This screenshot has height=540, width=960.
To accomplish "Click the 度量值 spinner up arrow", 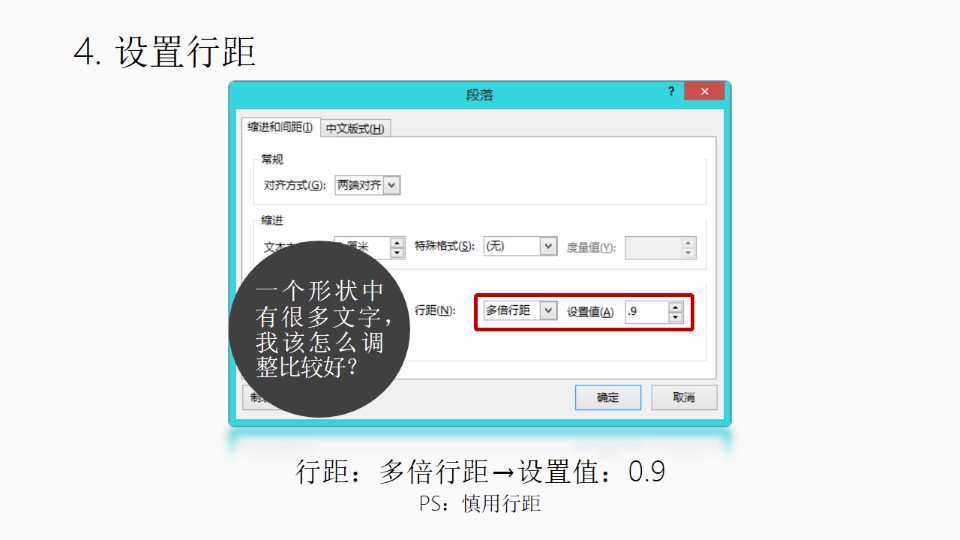I will (x=688, y=242).
